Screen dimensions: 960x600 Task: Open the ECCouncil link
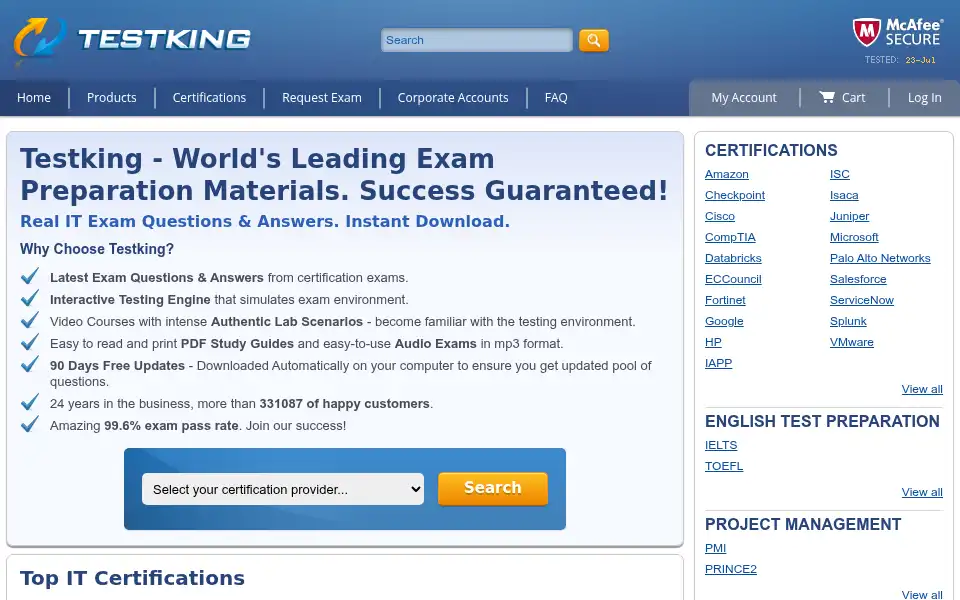[733, 279]
